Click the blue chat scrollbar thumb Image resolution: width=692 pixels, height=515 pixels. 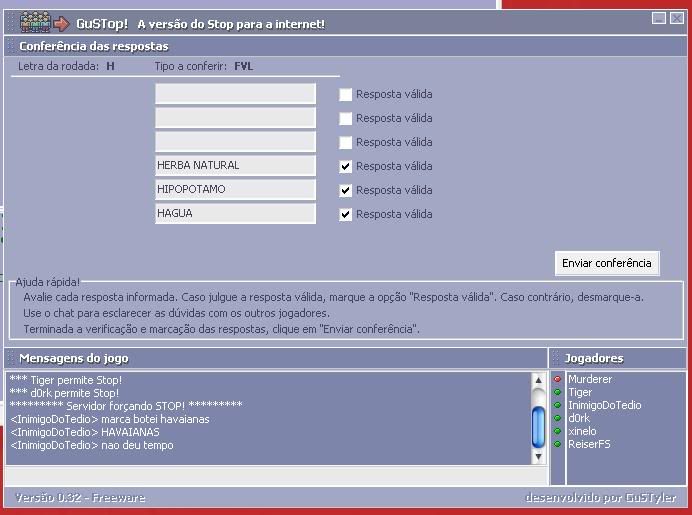click(538, 428)
